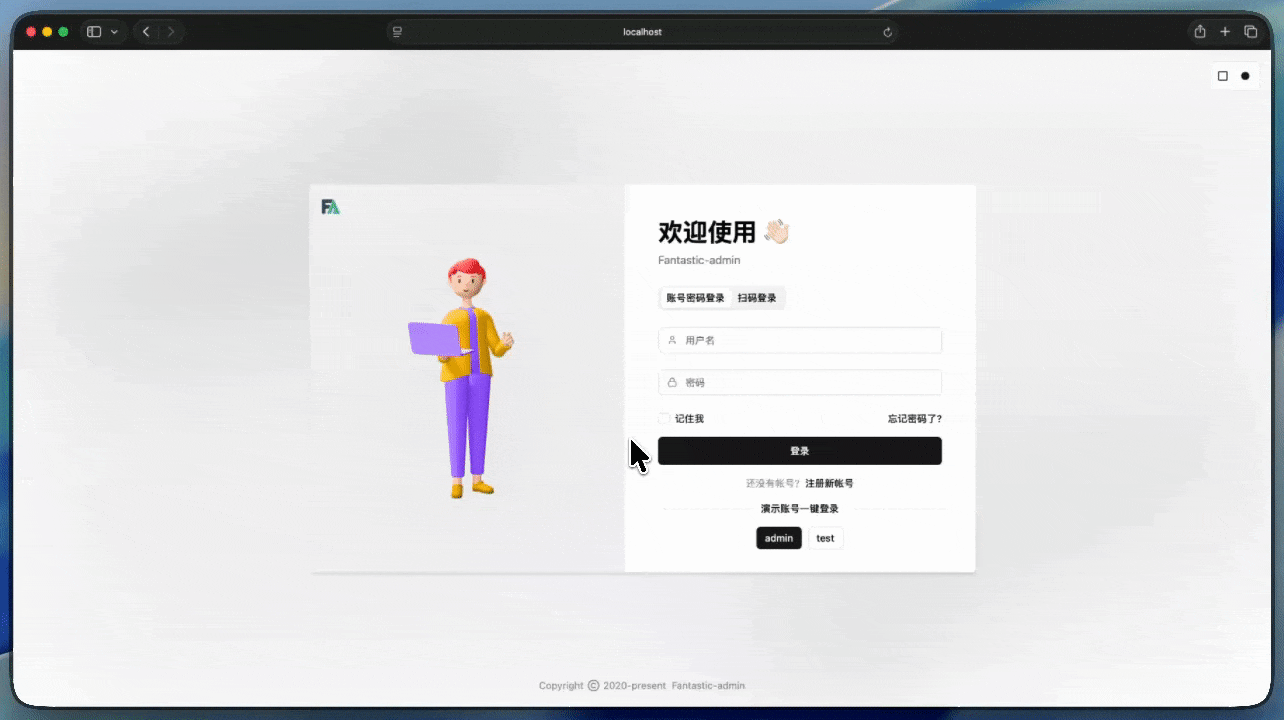Toggle the Safari sidebar icon
The width and height of the screenshot is (1284, 720).
pos(94,32)
